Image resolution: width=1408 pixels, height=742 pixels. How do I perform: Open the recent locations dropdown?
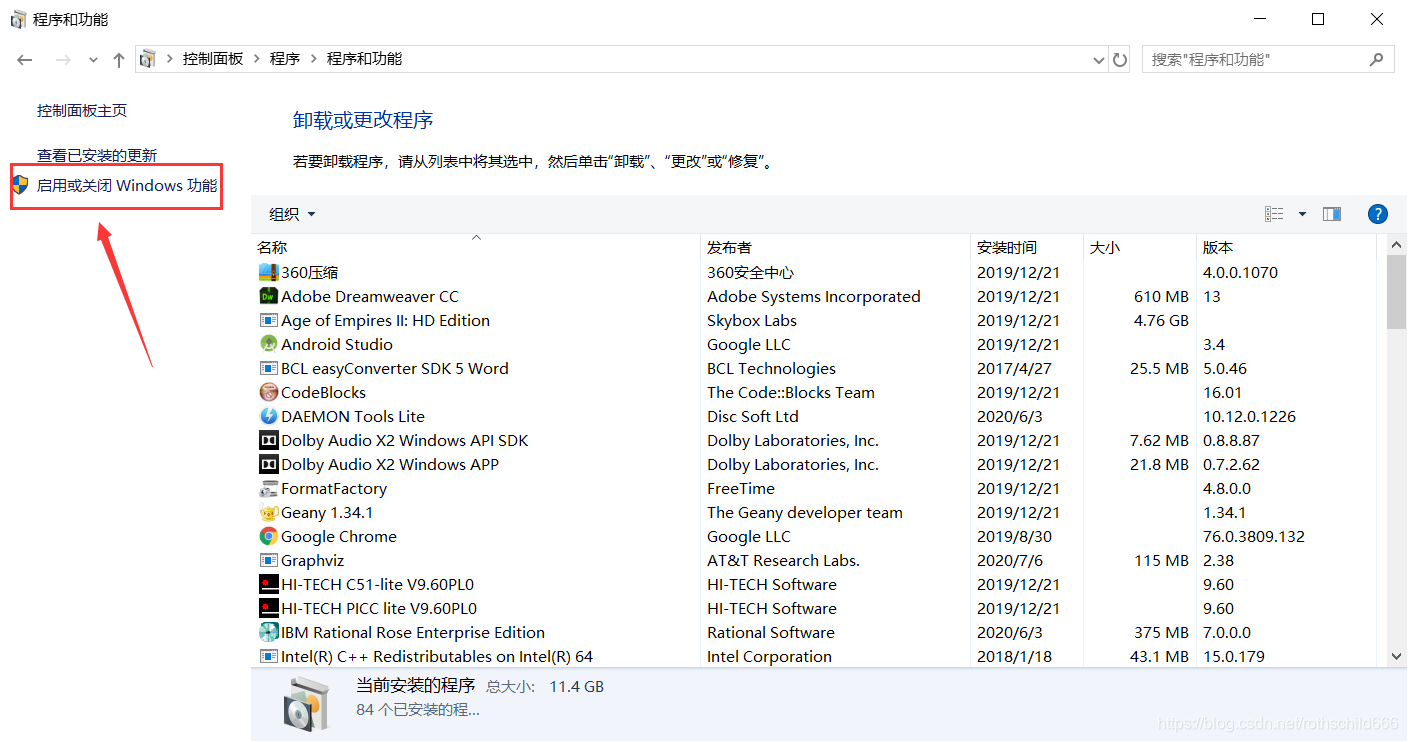[x=93, y=60]
